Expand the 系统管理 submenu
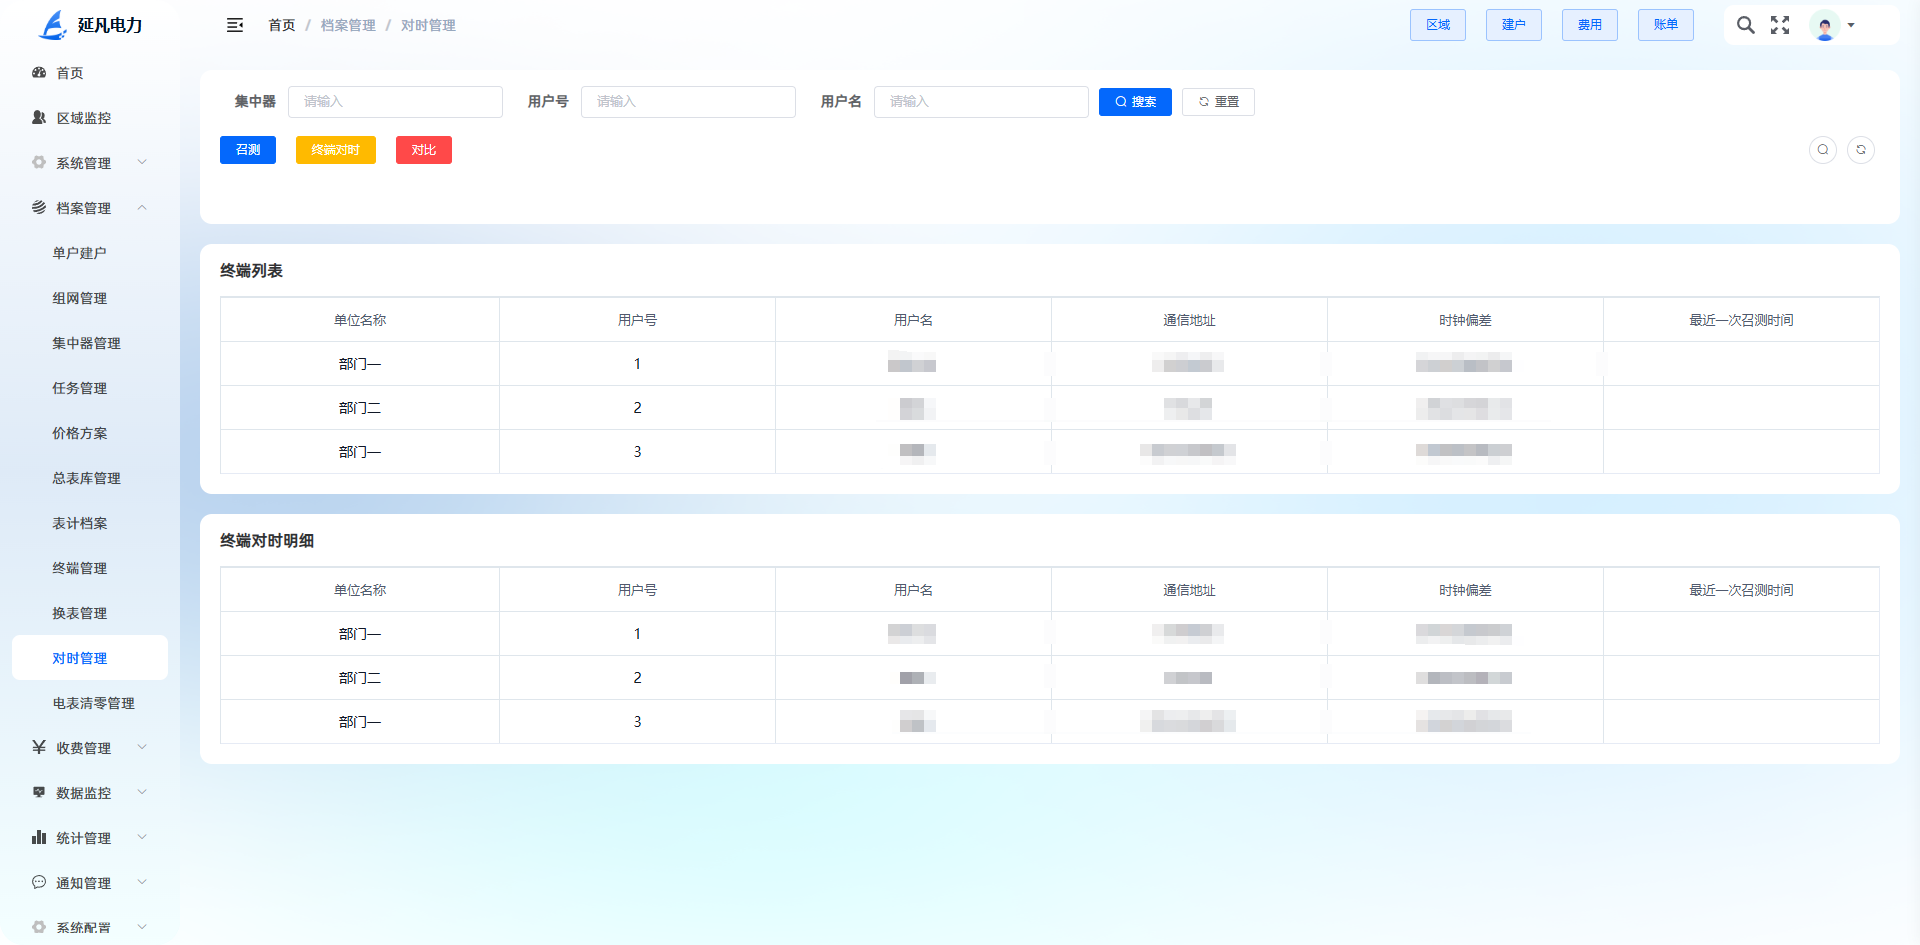The width and height of the screenshot is (1920, 945). tap(90, 163)
